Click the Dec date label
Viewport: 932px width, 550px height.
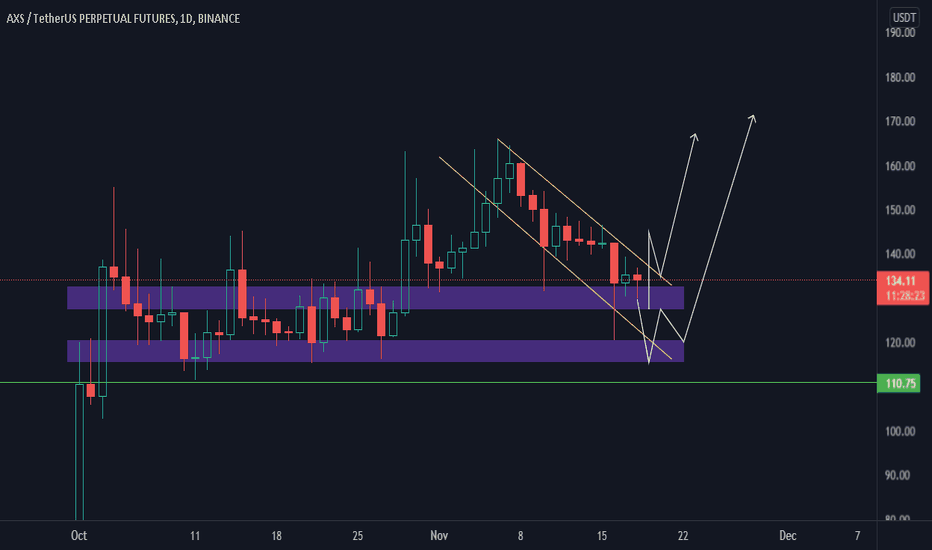coord(788,535)
